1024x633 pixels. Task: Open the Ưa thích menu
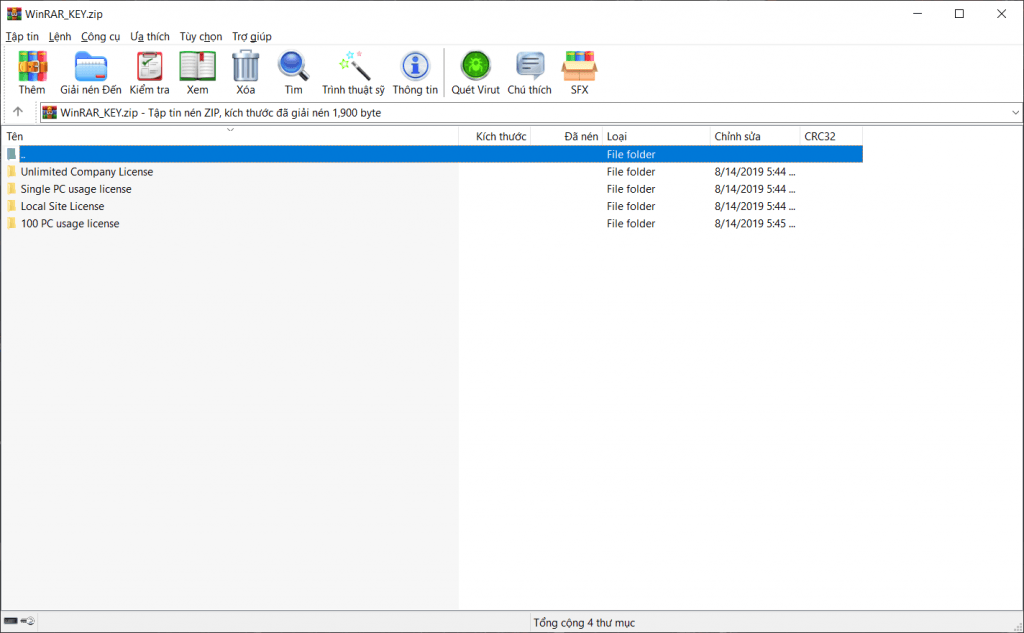pos(150,37)
